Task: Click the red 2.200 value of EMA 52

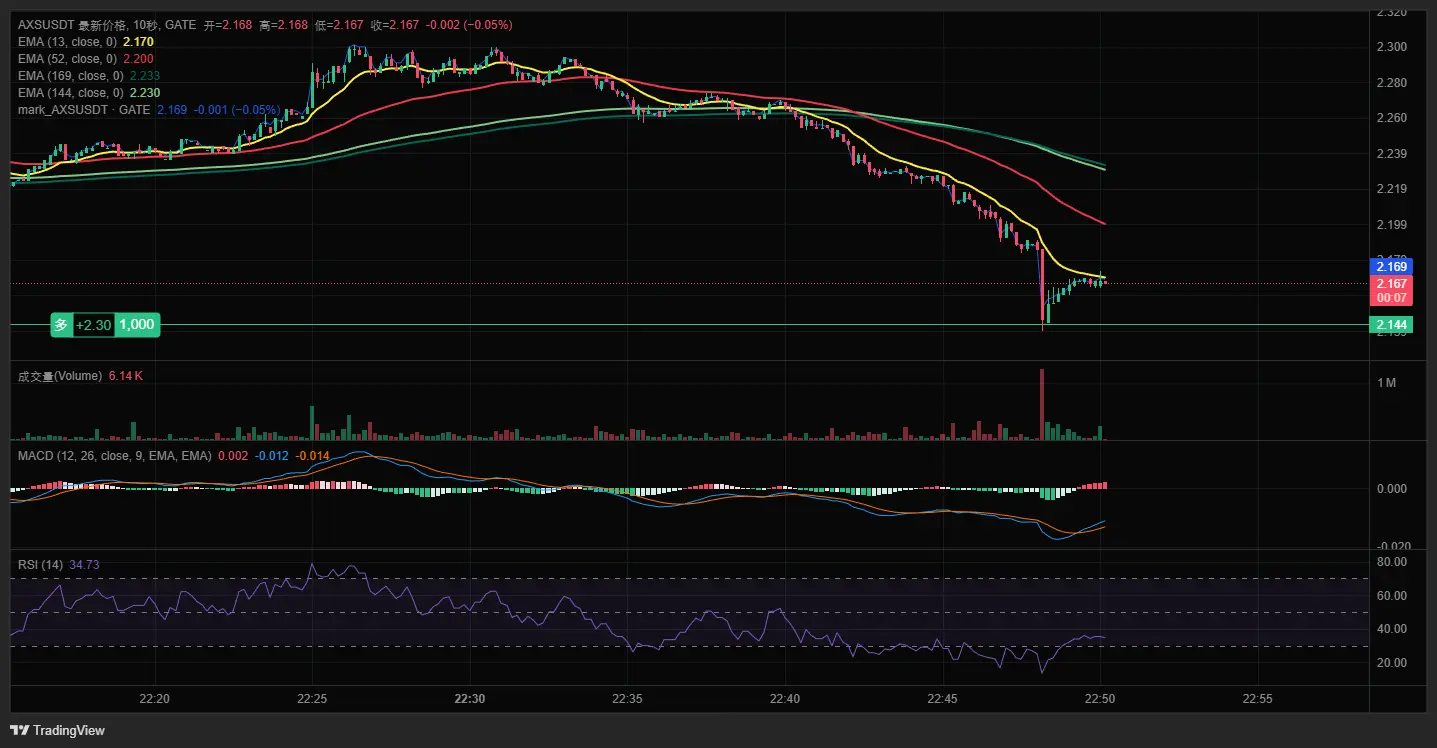Action: 138,59
